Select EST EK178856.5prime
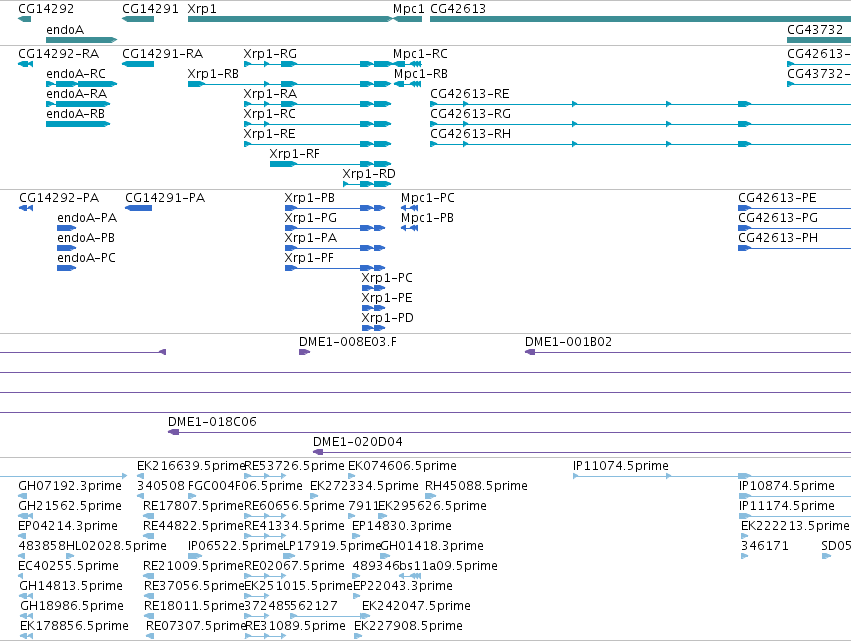 (74, 627)
